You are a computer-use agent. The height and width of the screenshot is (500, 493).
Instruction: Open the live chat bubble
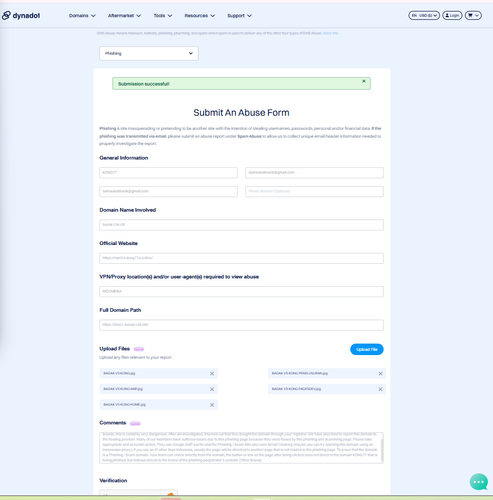coord(479,482)
